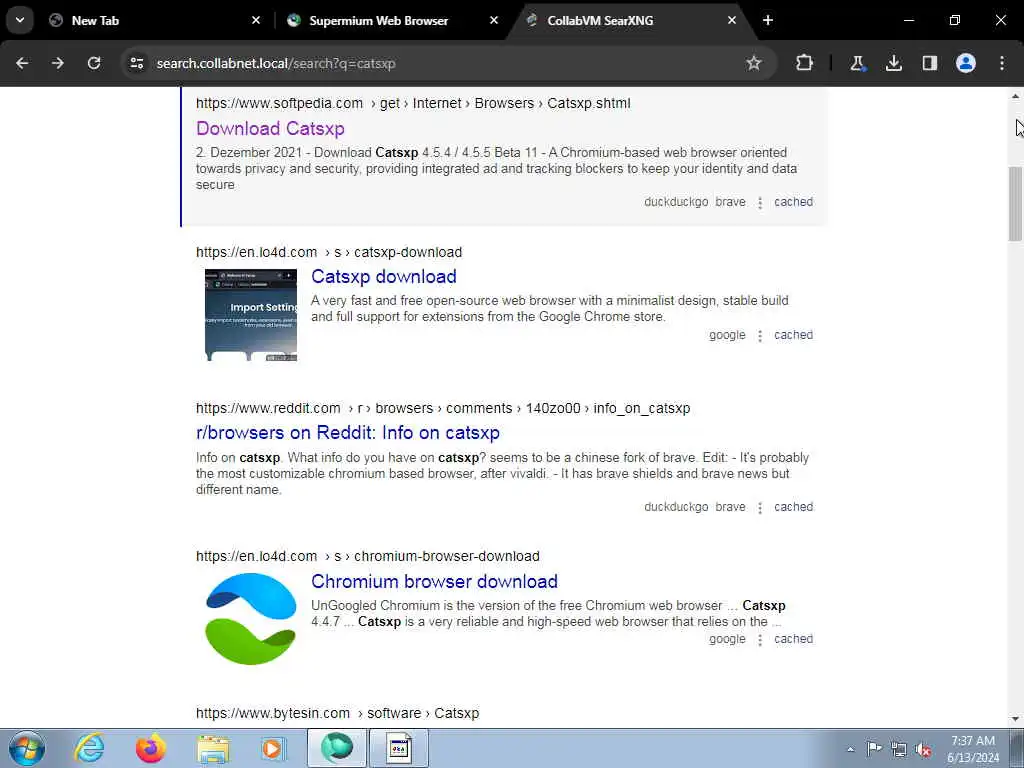The height and width of the screenshot is (768, 1024).
Task: Click the scrollbar down arrow
Action: [1015, 719]
